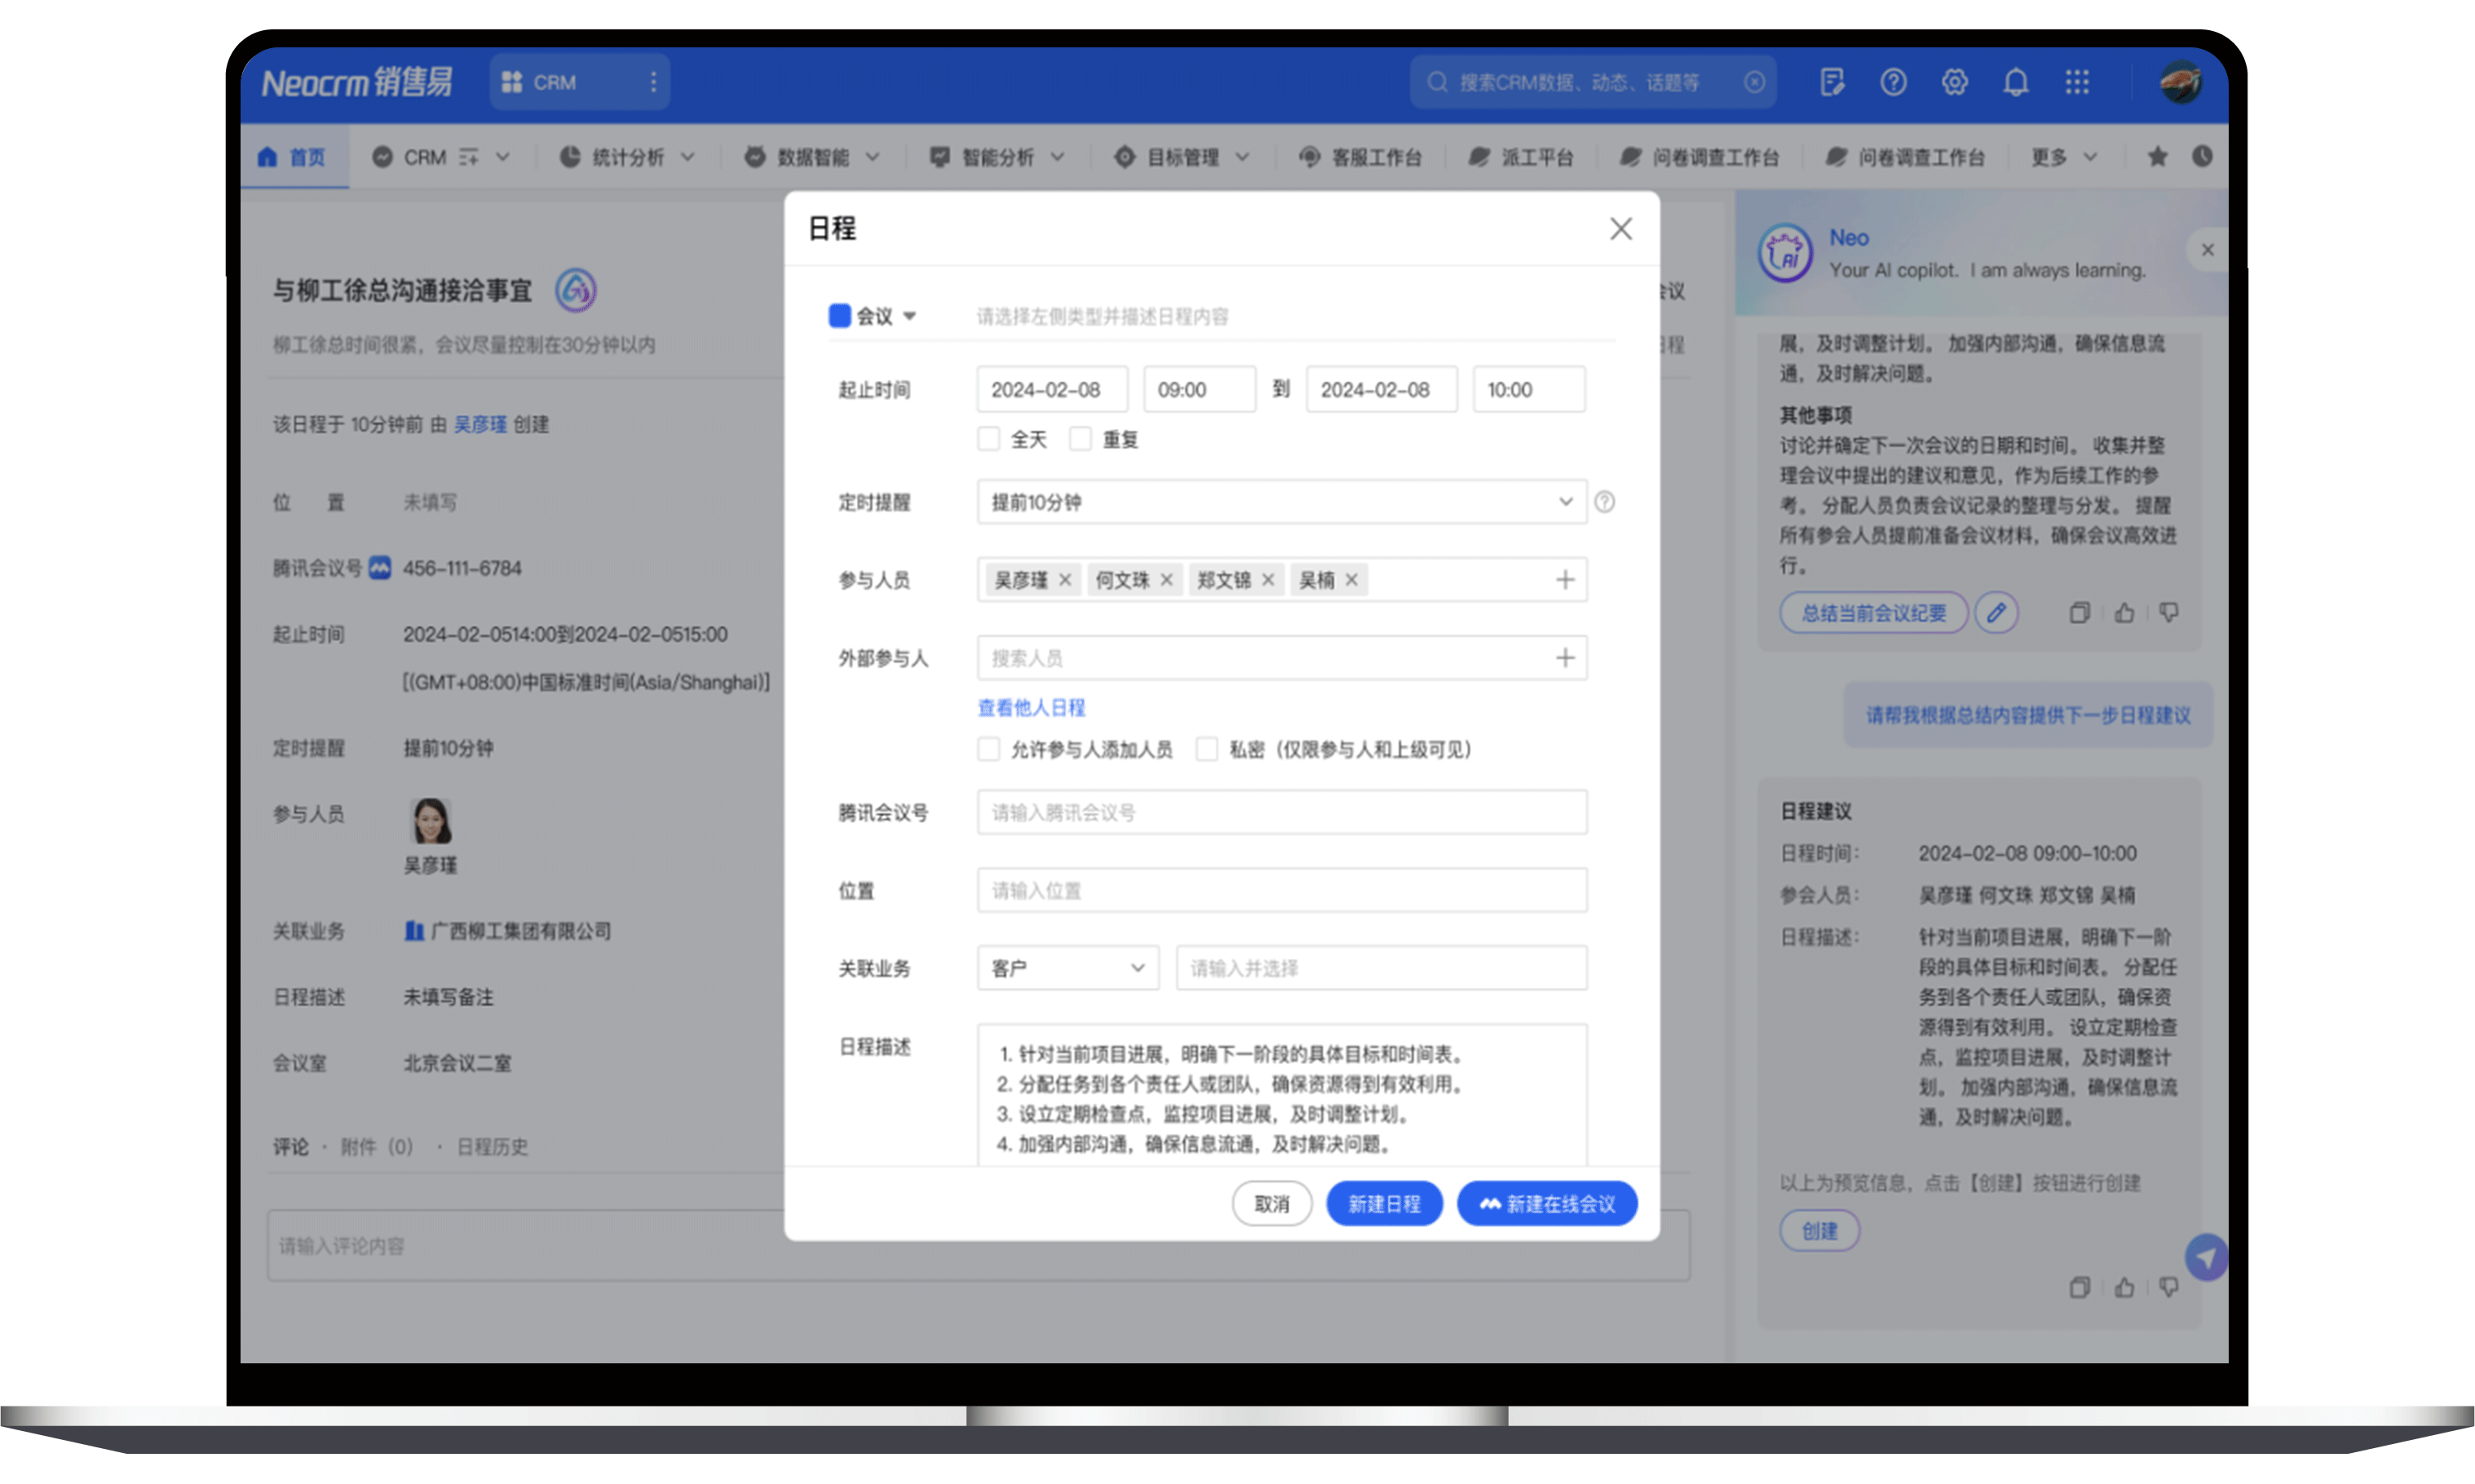The width and height of the screenshot is (2475, 1484).
Task: Switch to the 附件 (0) tab
Action: (376, 1147)
